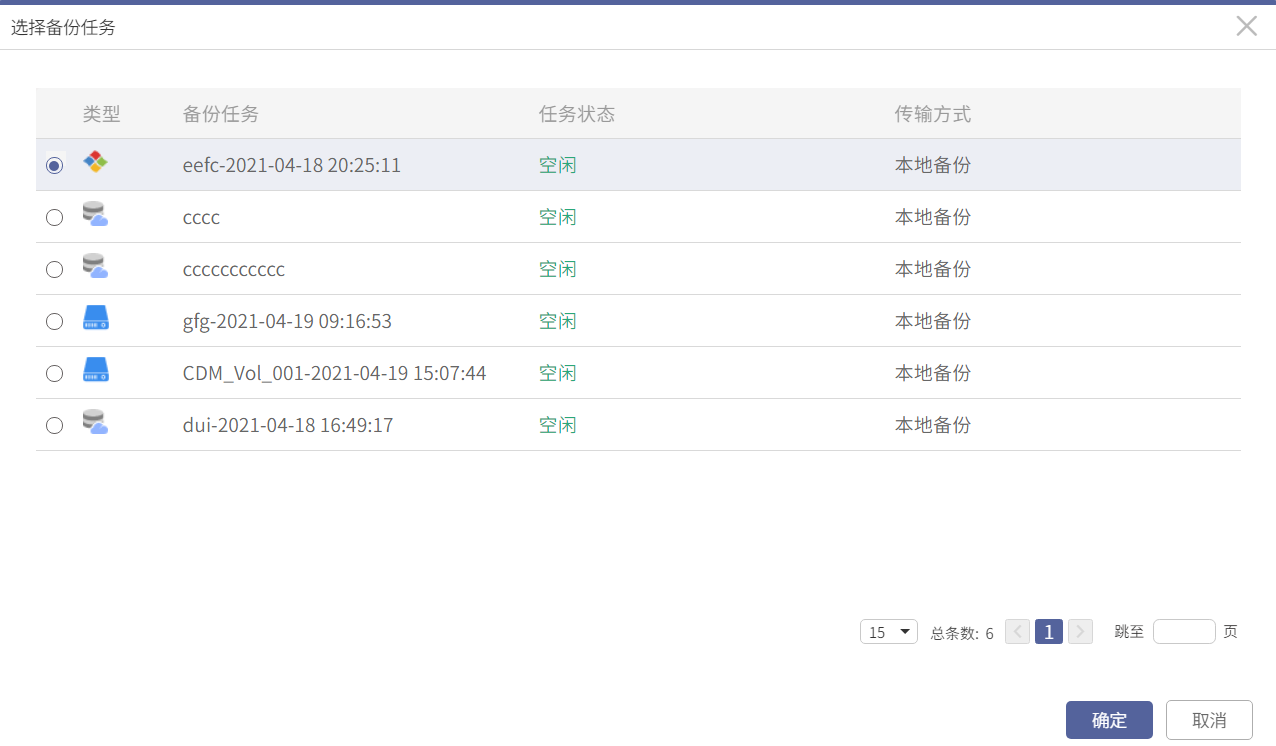The width and height of the screenshot is (1276, 746).
Task: Click task name dui-2021-04-18 16:49:17
Action: point(288,425)
